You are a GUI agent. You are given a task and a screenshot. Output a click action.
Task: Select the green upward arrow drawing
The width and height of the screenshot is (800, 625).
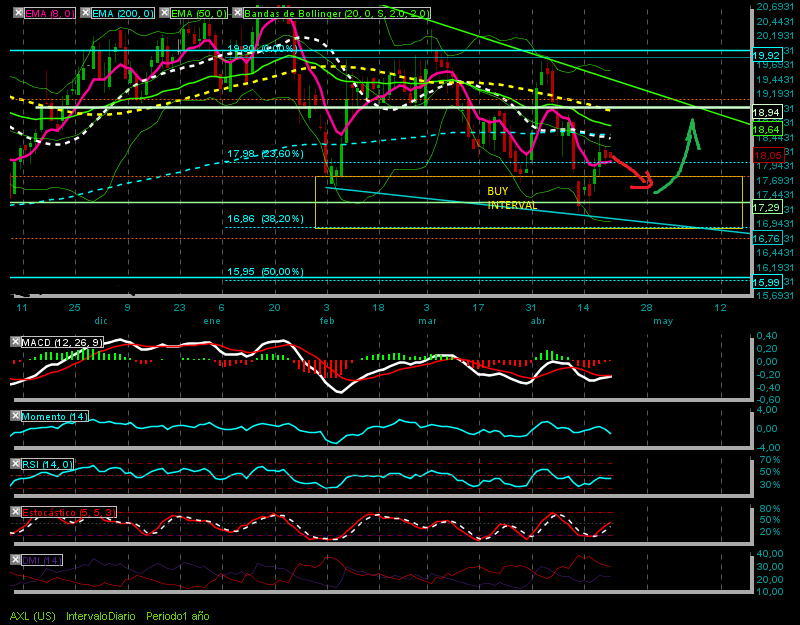(x=677, y=156)
